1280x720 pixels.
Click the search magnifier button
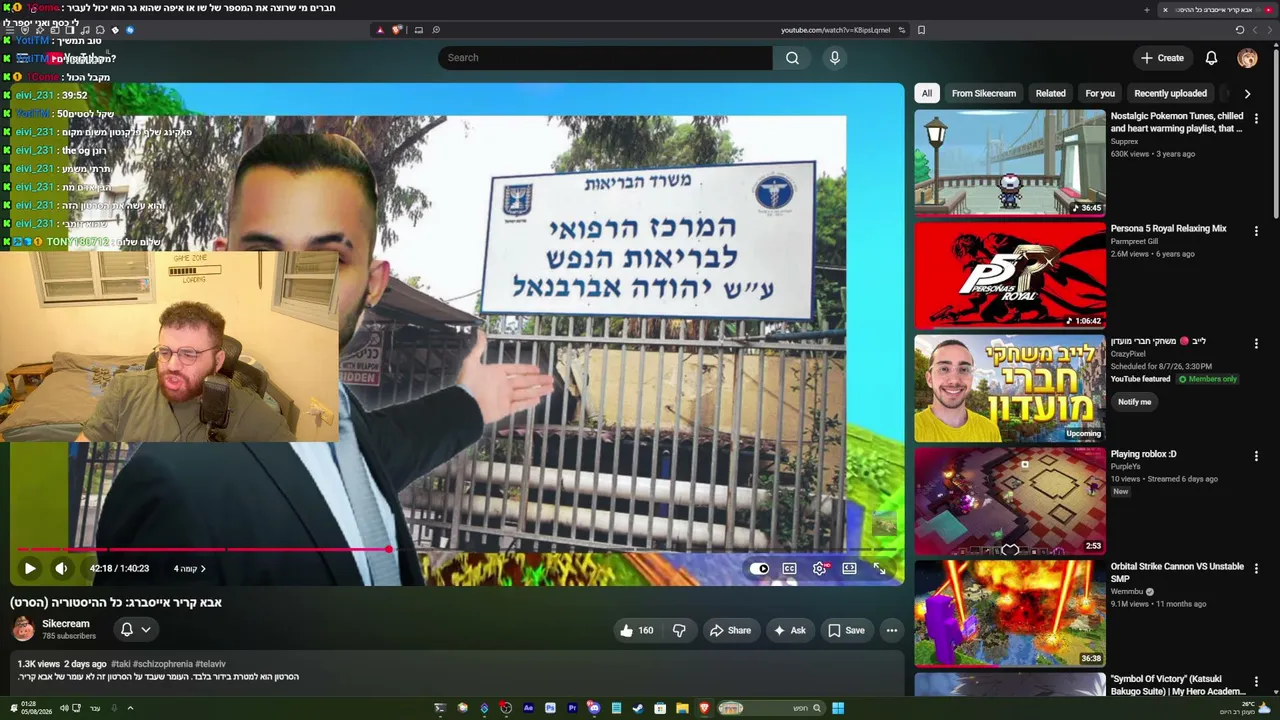coord(792,58)
